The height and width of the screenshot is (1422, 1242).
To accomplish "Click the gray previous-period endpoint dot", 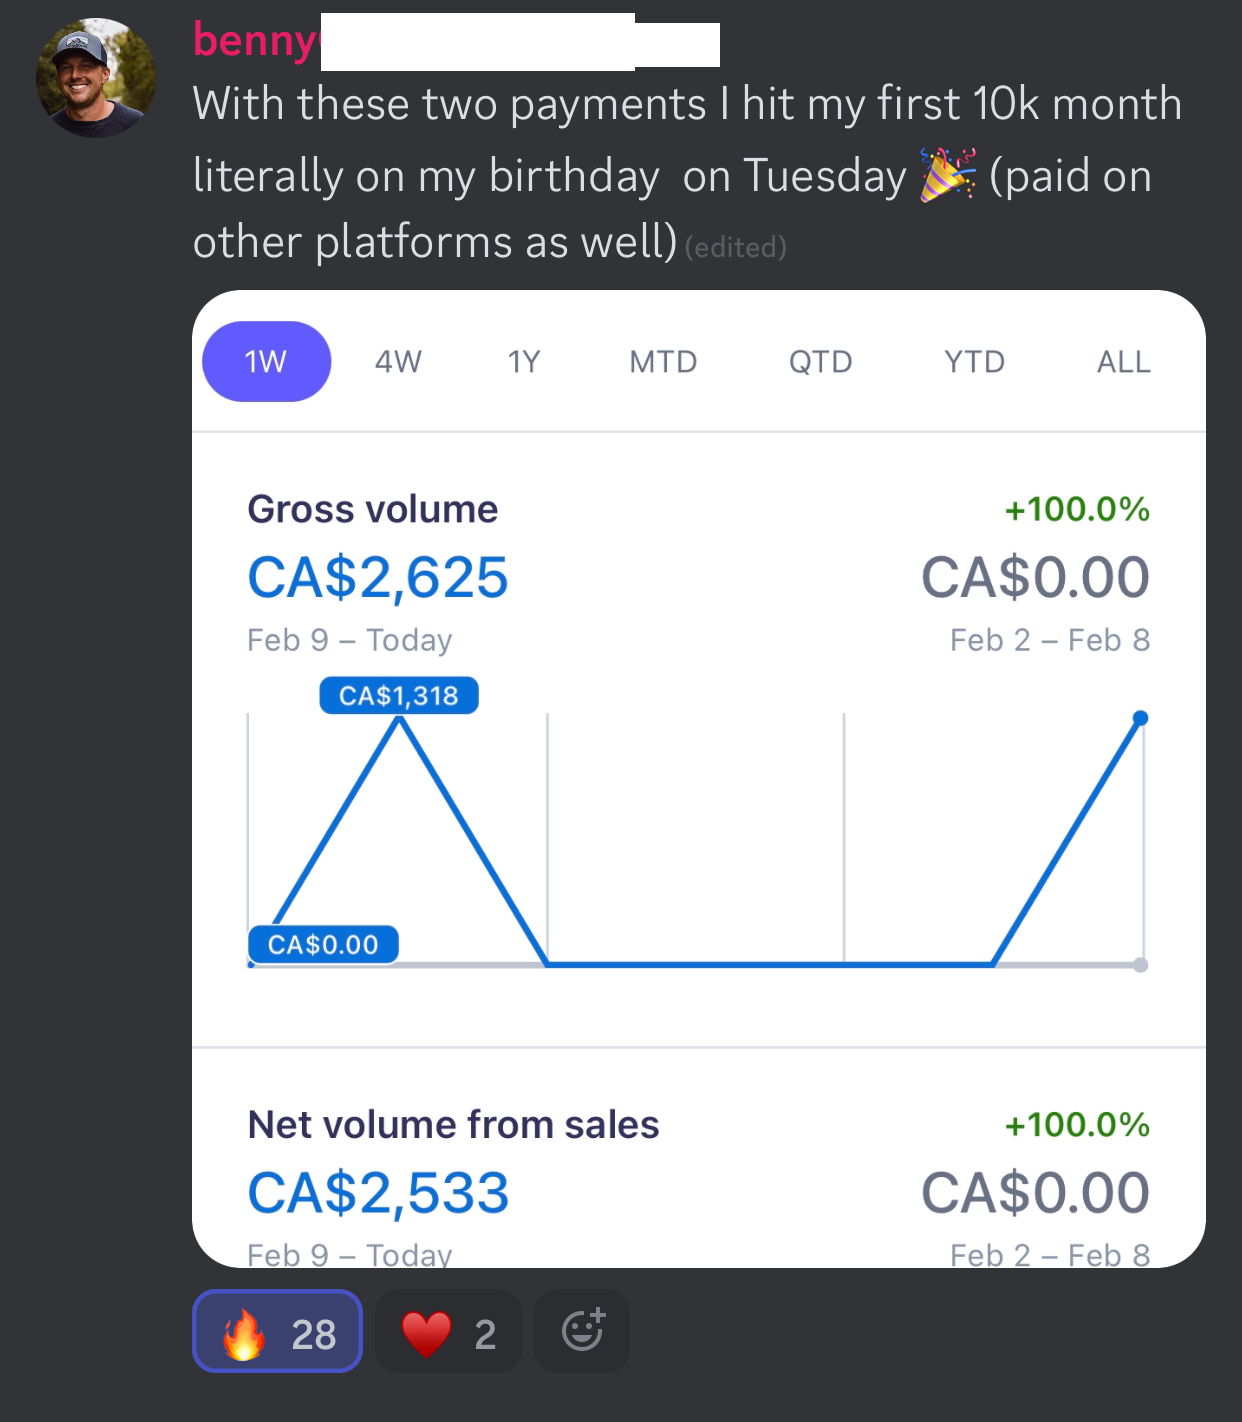I will [1141, 965].
